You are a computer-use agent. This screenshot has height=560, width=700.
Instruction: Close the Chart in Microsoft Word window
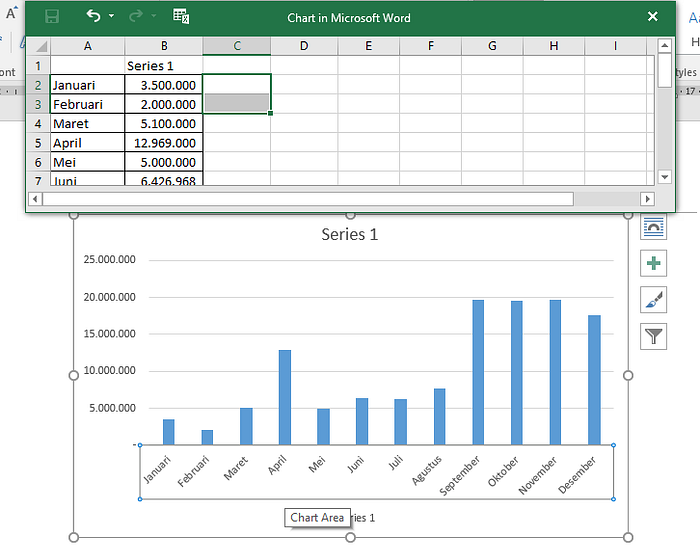pyautogui.click(x=652, y=17)
